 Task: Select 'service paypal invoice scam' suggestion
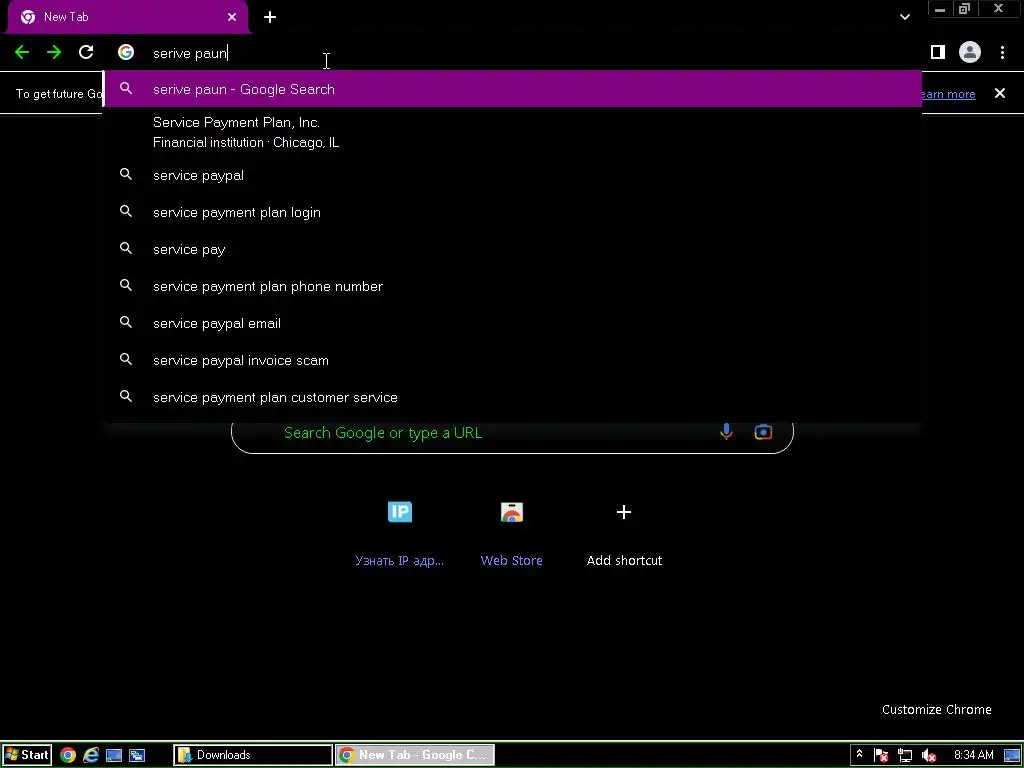(x=513, y=360)
